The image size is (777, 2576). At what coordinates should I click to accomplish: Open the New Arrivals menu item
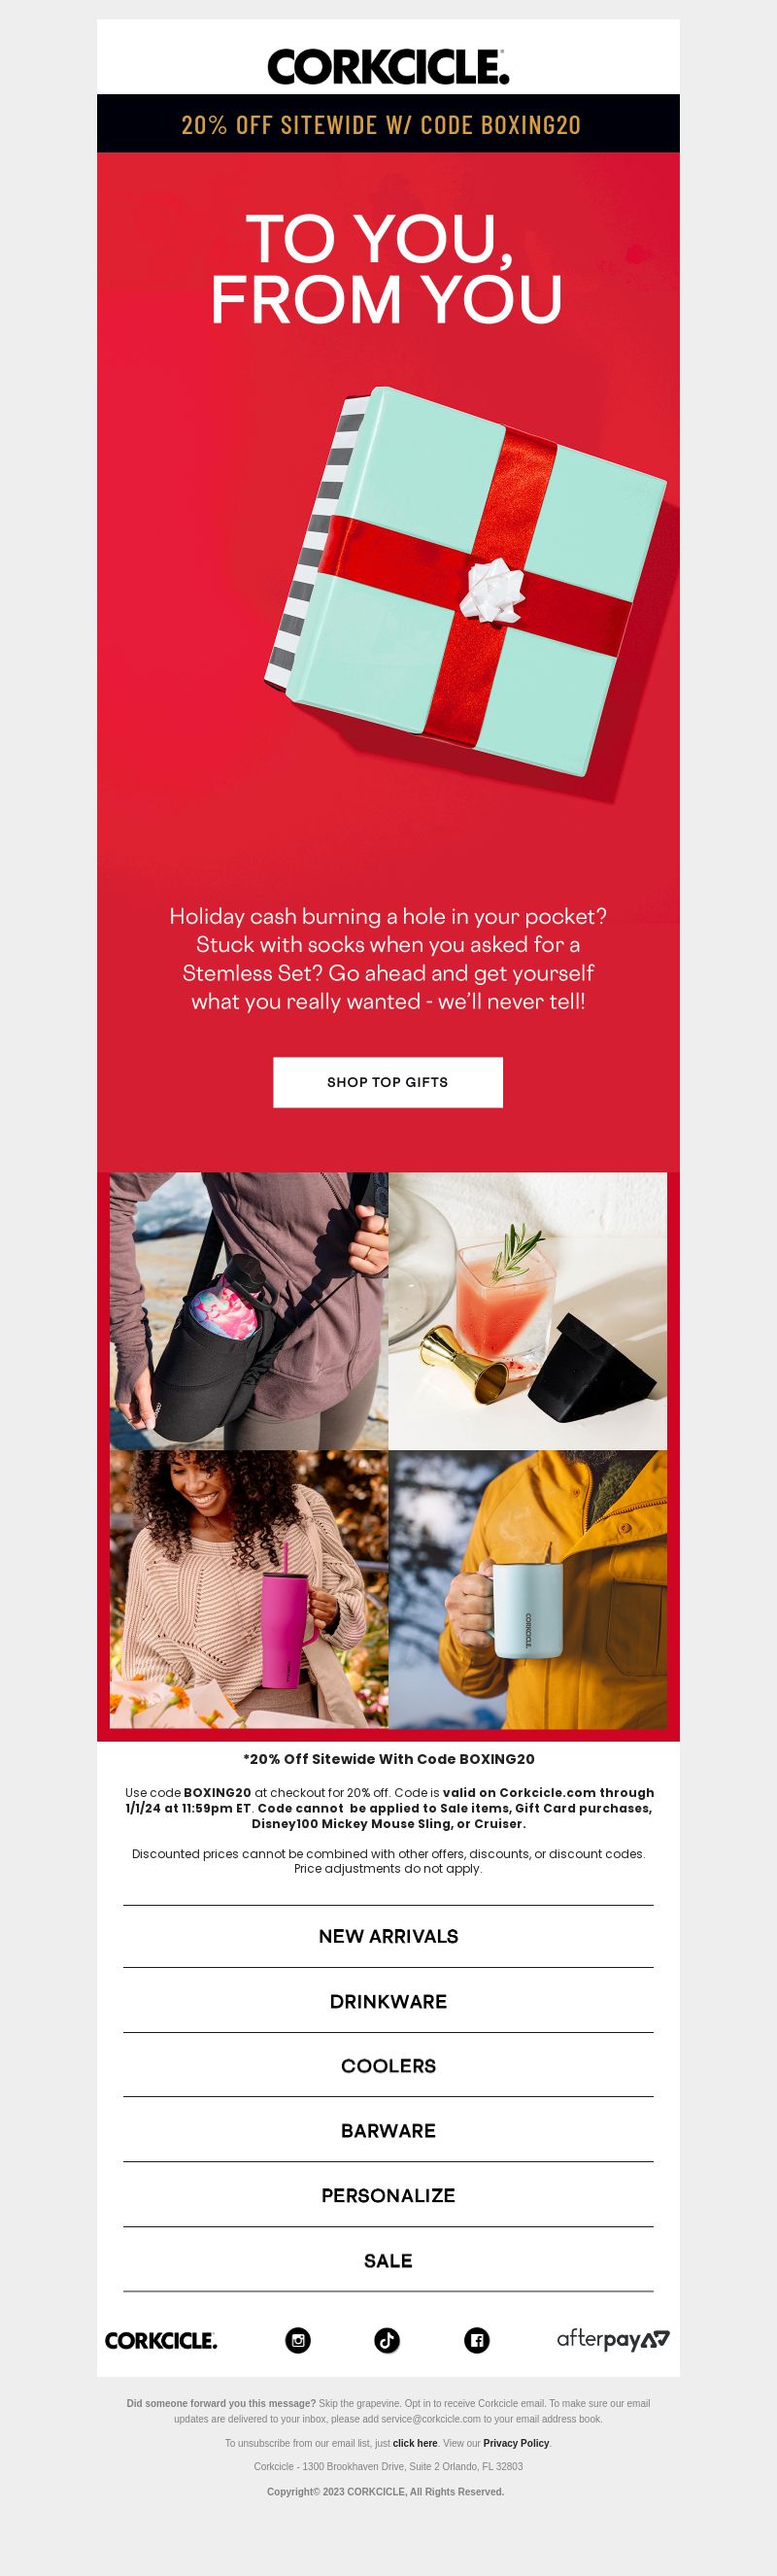coord(388,1936)
